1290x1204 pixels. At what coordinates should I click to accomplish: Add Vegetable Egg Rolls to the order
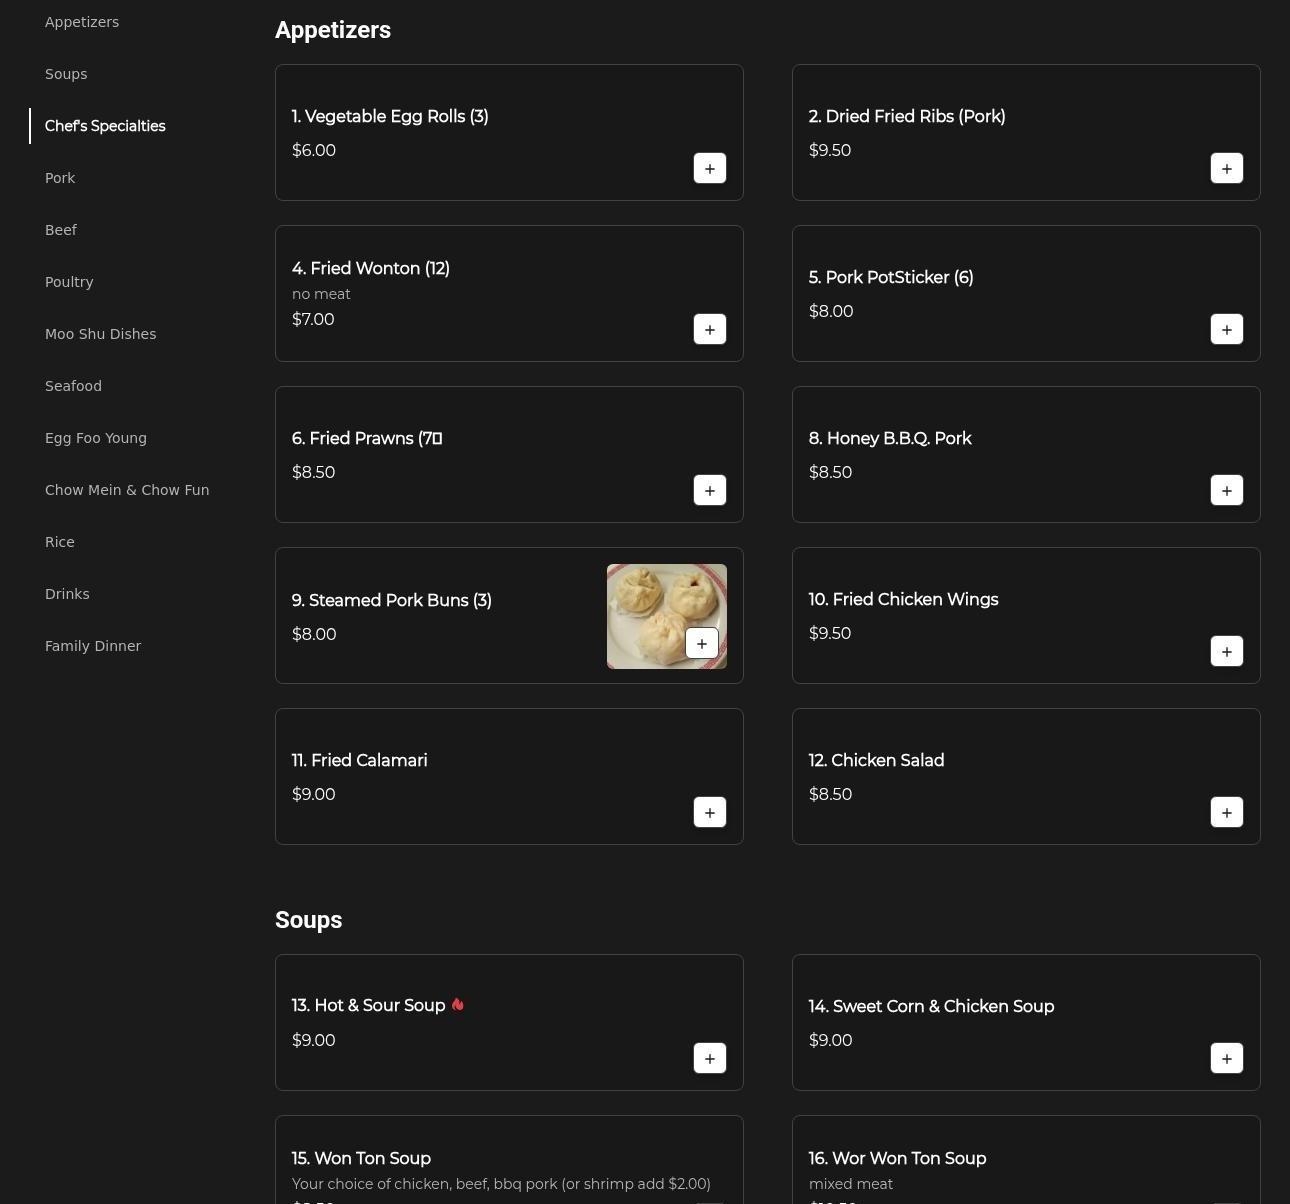pyautogui.click(x=710, y=168)
